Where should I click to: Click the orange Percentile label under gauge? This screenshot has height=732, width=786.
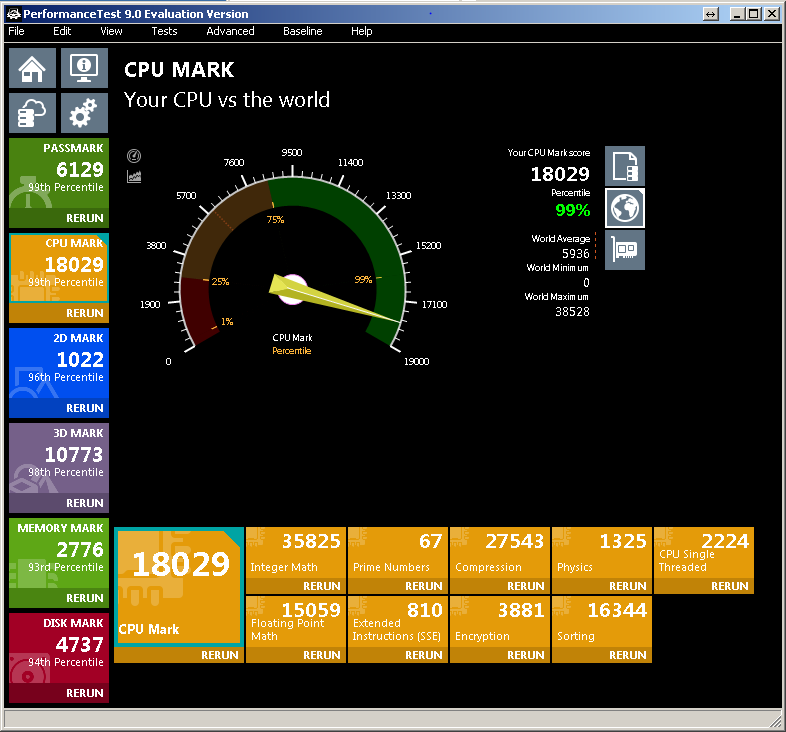[x=292, y=351]
